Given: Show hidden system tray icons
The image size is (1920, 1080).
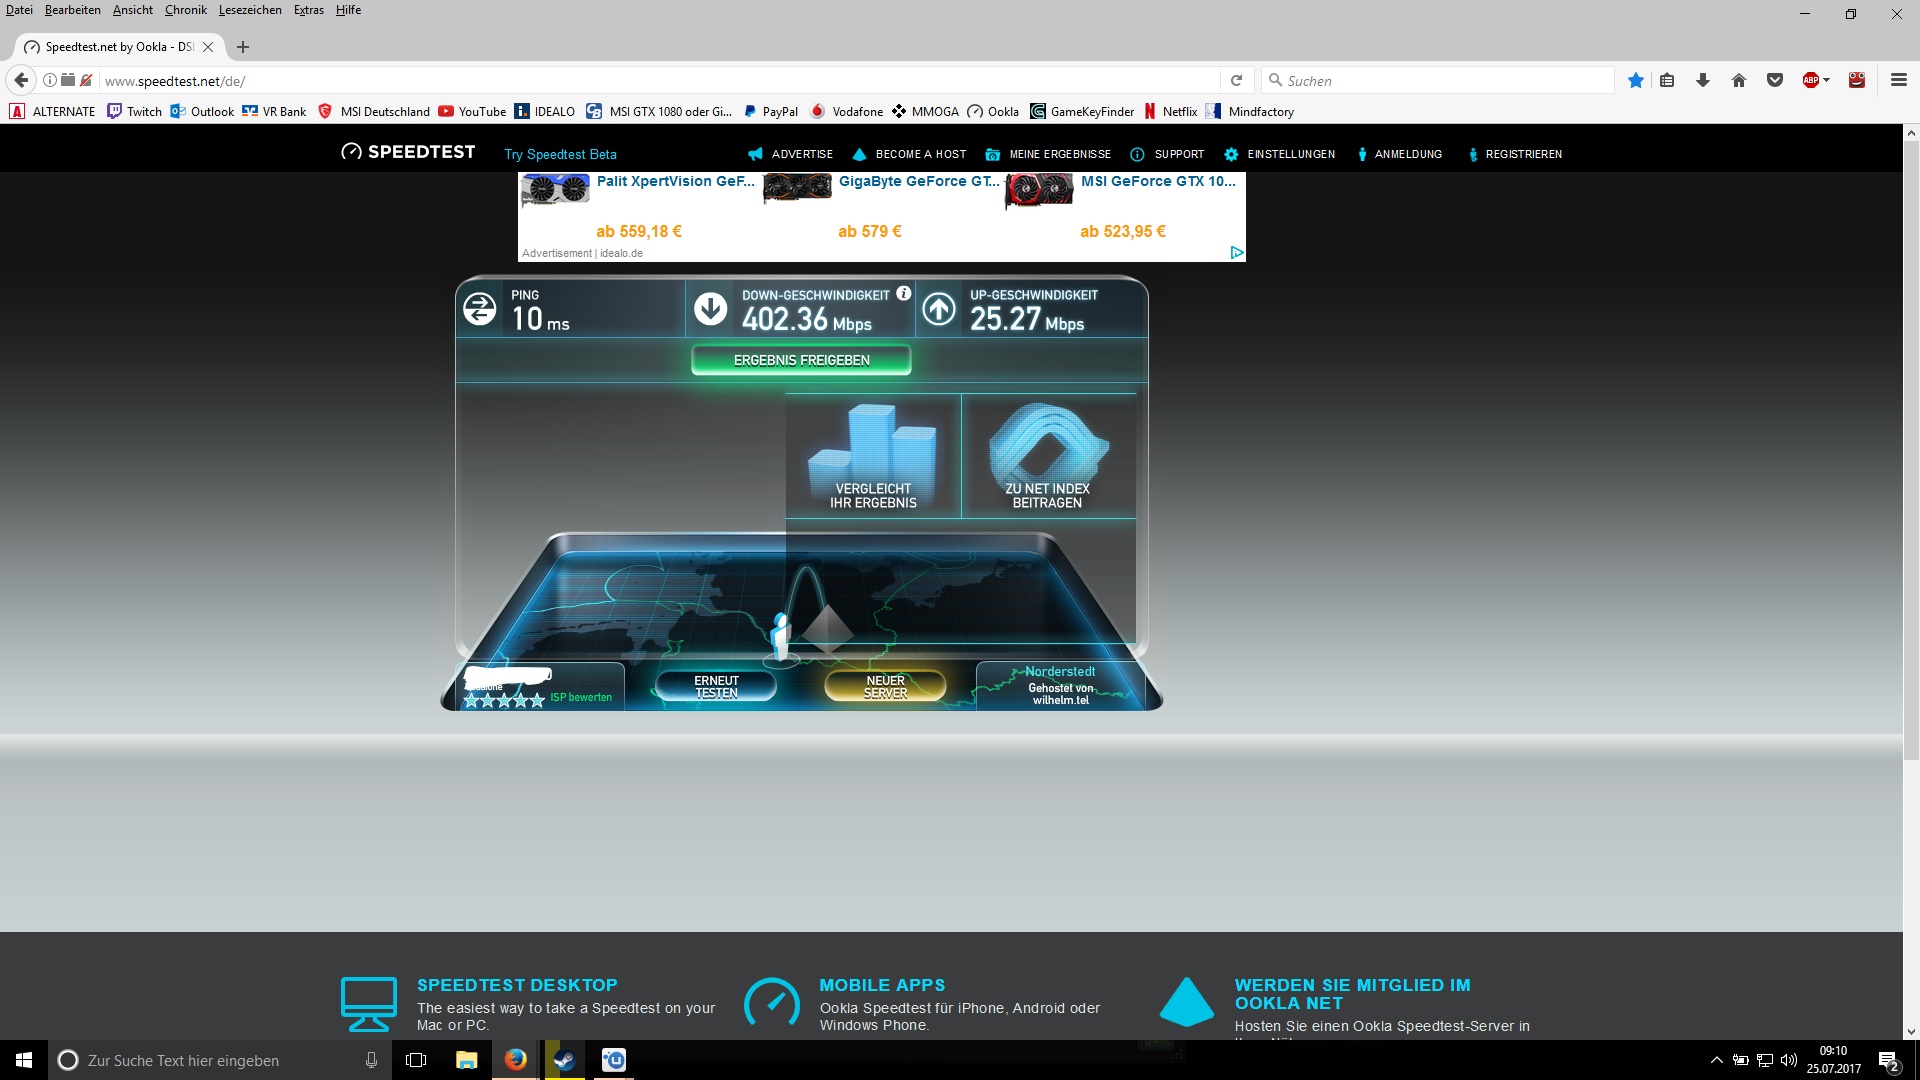Looking at the screenshot, I should pos(1716,1060).
